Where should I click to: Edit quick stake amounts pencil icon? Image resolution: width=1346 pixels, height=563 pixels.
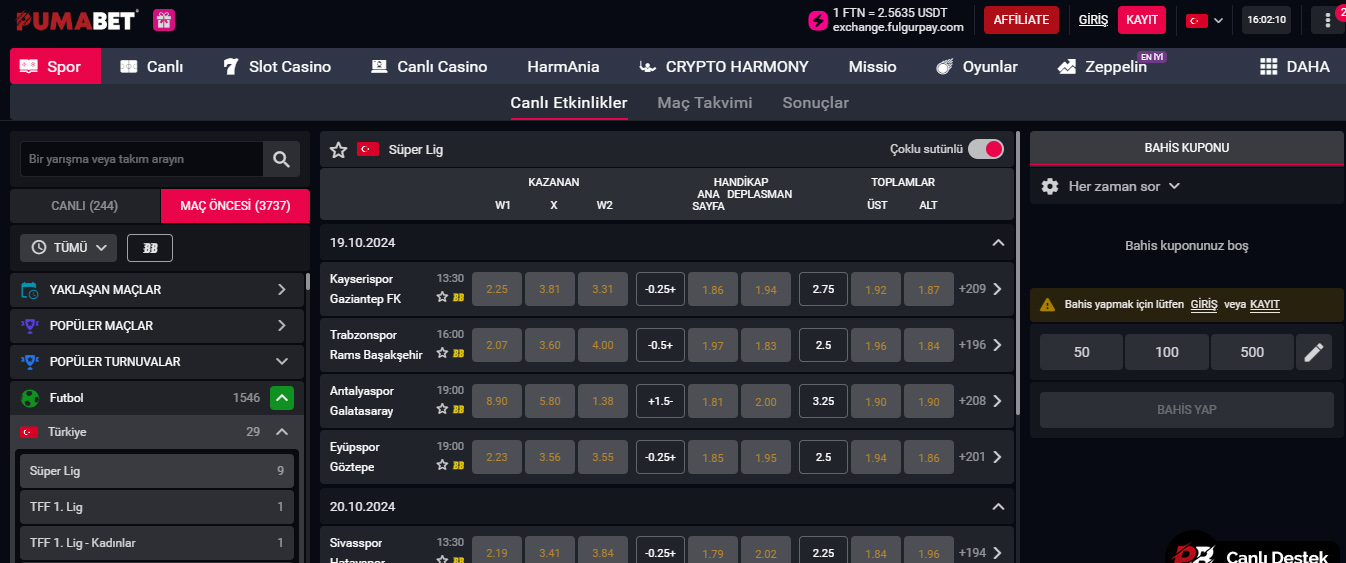[x=1314, y=352]
